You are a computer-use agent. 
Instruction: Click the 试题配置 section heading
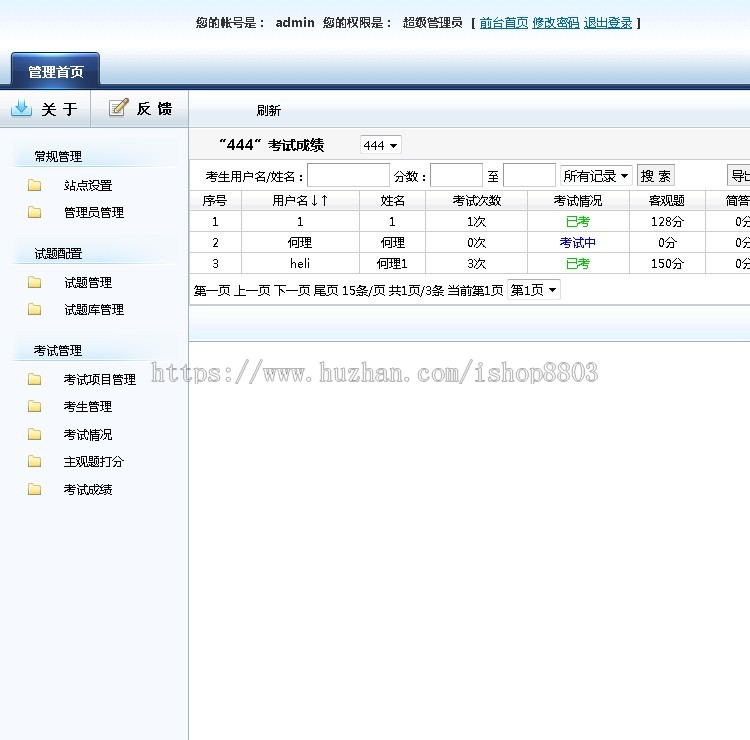click(58, 254)
